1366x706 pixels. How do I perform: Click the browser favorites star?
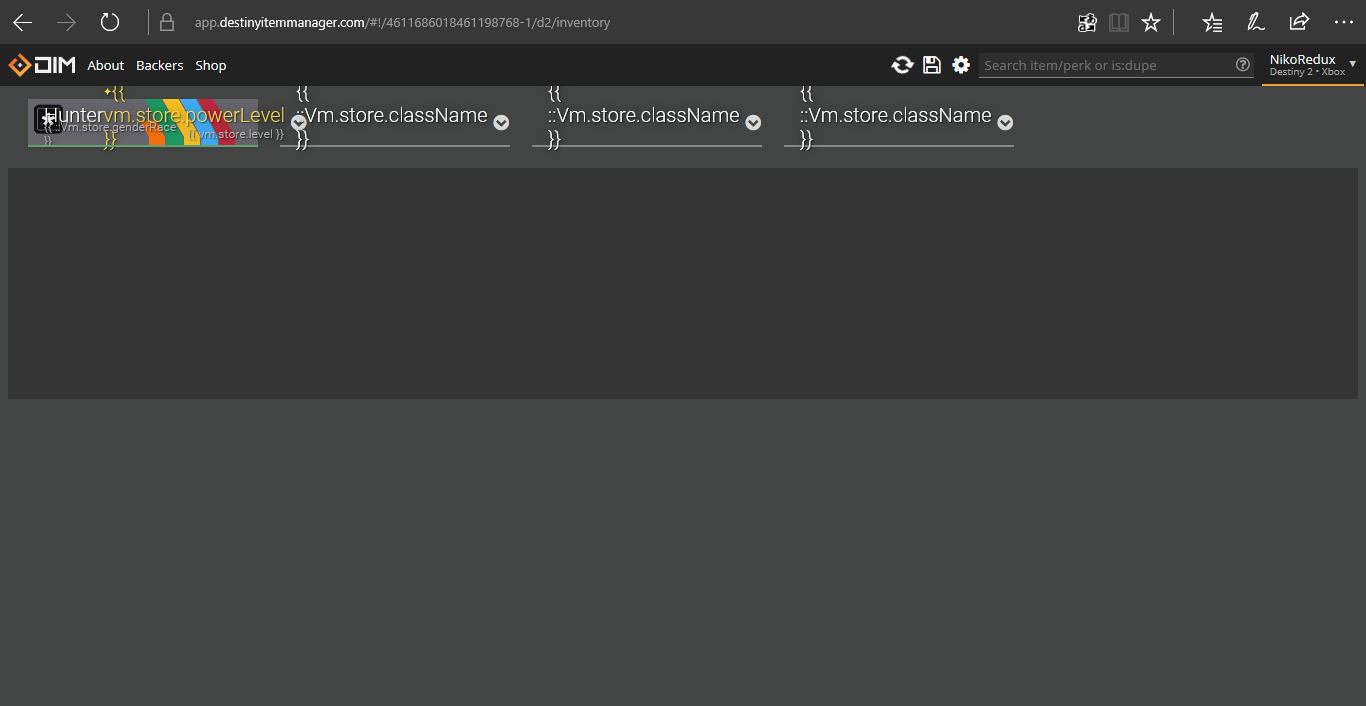[1150, 21]
